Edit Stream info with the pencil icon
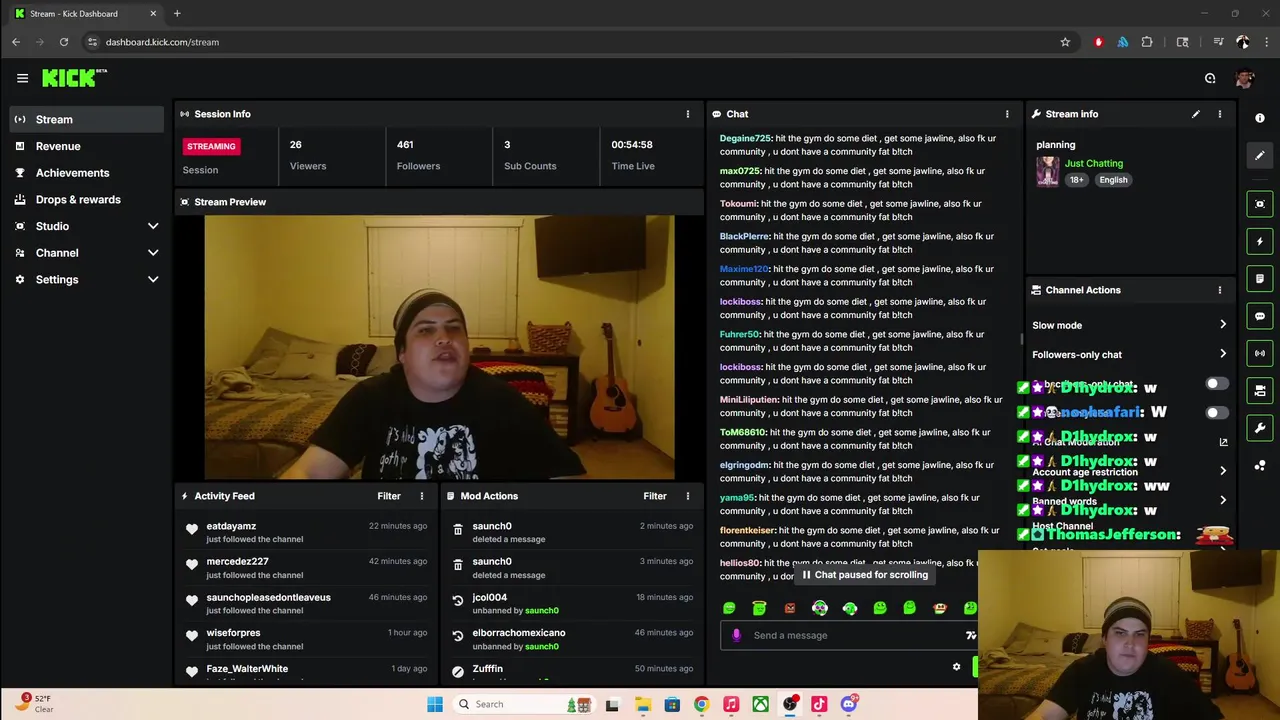 point(1196,114)
